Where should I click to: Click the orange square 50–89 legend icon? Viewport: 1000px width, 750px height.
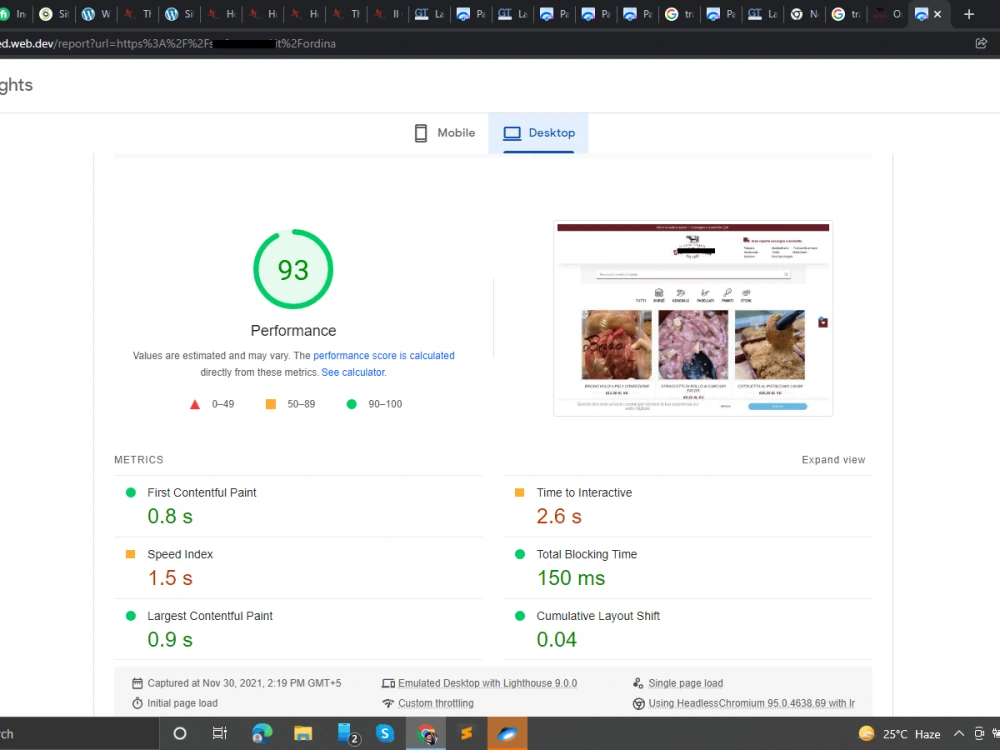click(x=271, y=404)
